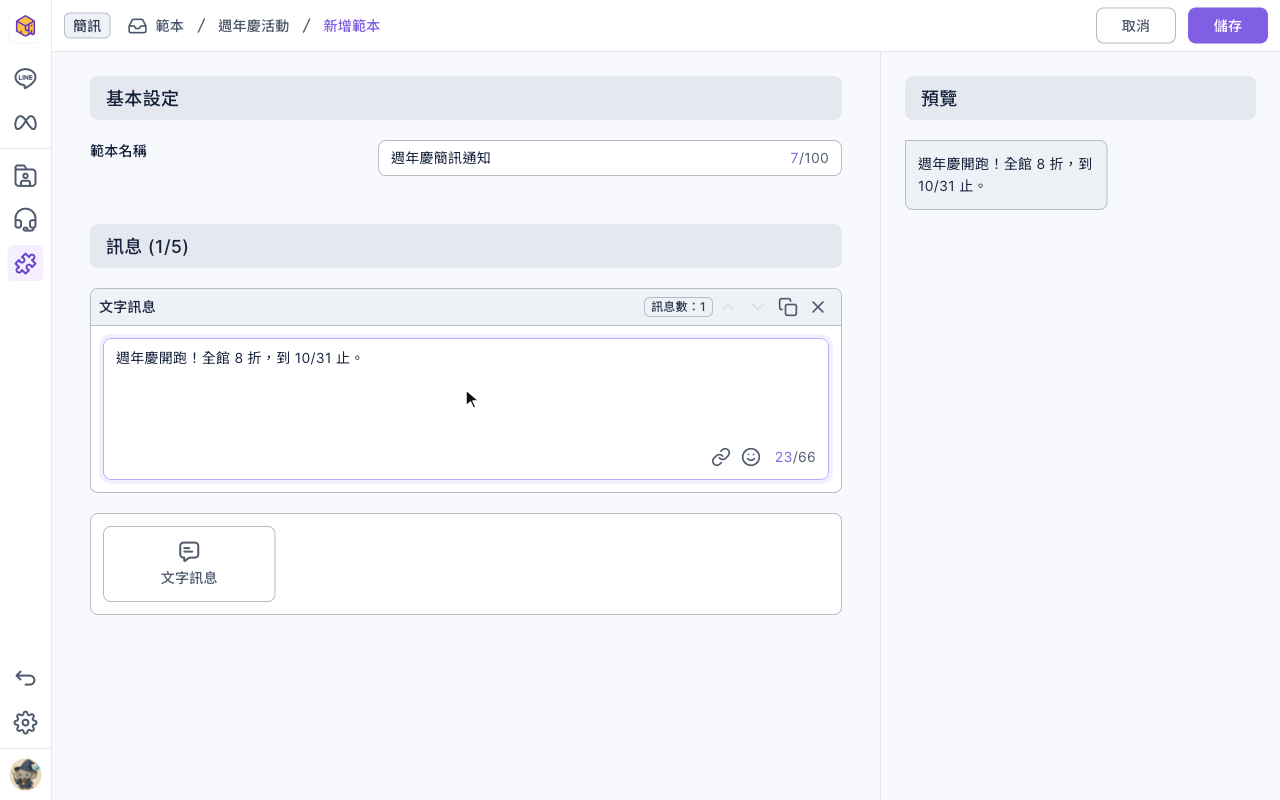Click the 23/66 character counter
The height and width of the screenshot is (800, 1280).
pyautogui.click(x=795, y=457)
